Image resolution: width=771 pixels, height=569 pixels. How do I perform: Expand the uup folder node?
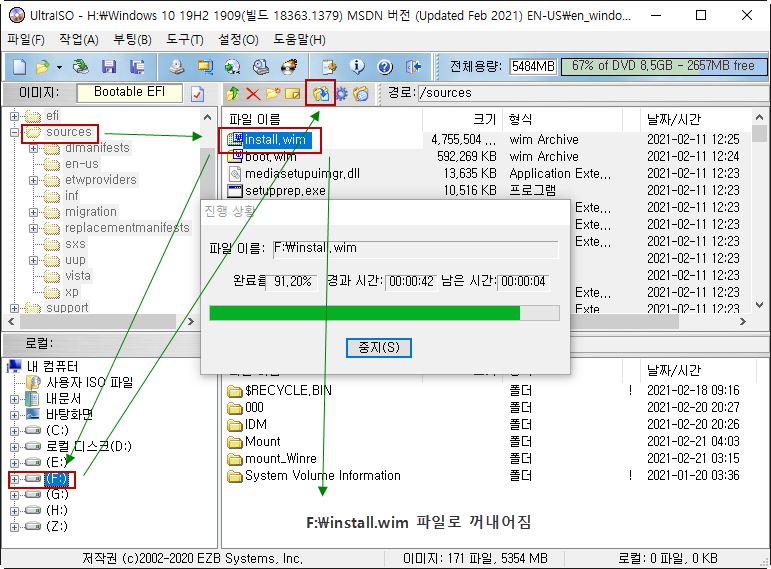click(x=33, y=260)
